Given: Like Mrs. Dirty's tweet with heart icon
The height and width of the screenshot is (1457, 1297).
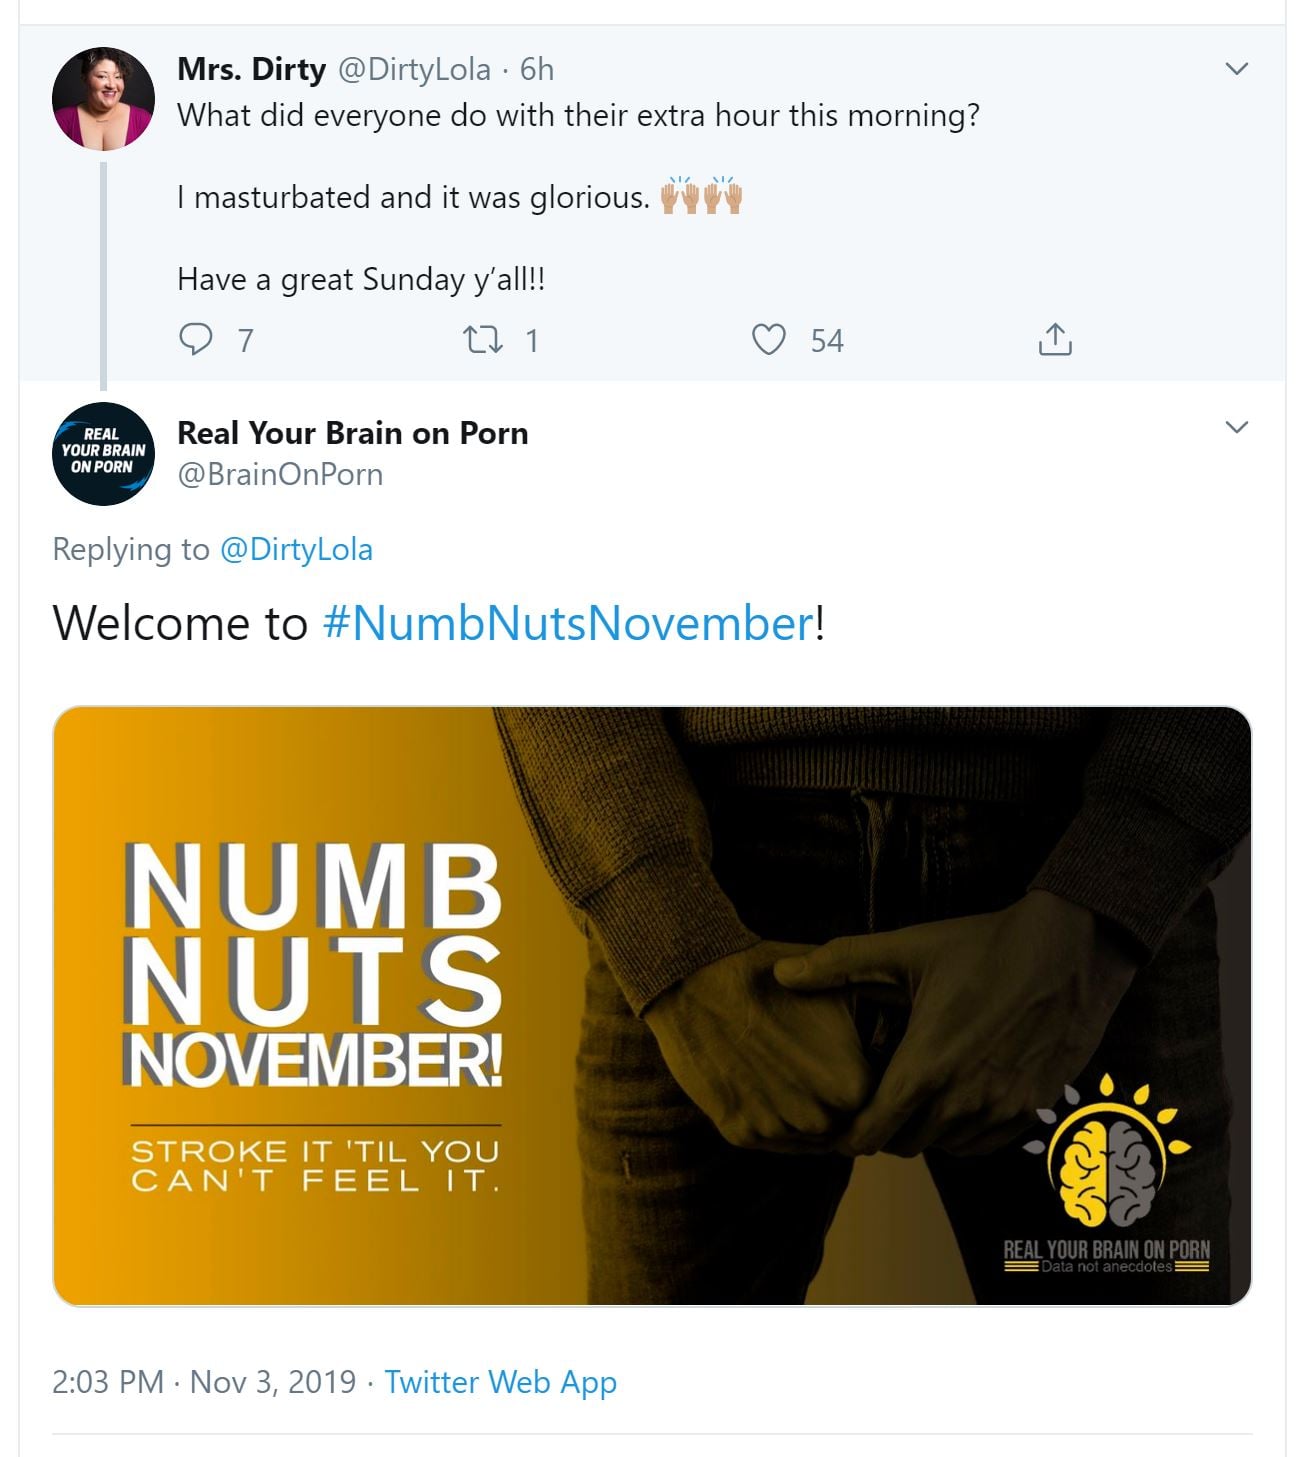Looking at the screenshot, I should click(x=768, y=340).
